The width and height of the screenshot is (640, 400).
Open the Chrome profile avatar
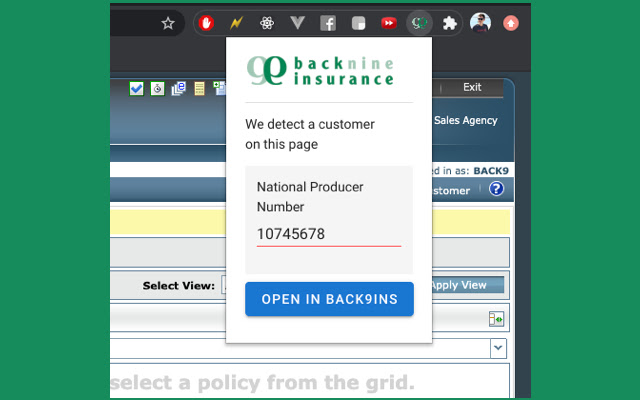pyautogui.click(x=480, y=23)
